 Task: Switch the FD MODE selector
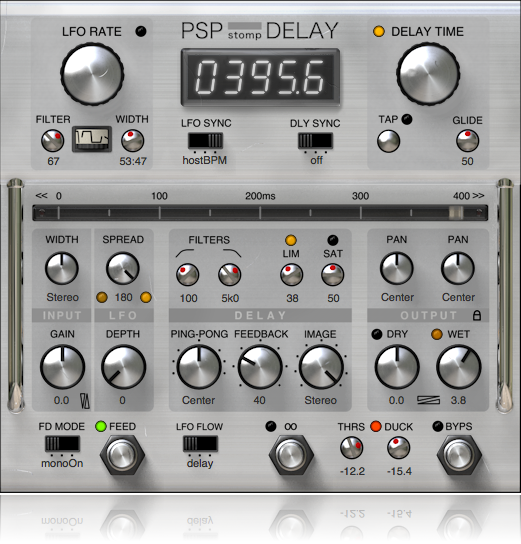pos(62,443)
